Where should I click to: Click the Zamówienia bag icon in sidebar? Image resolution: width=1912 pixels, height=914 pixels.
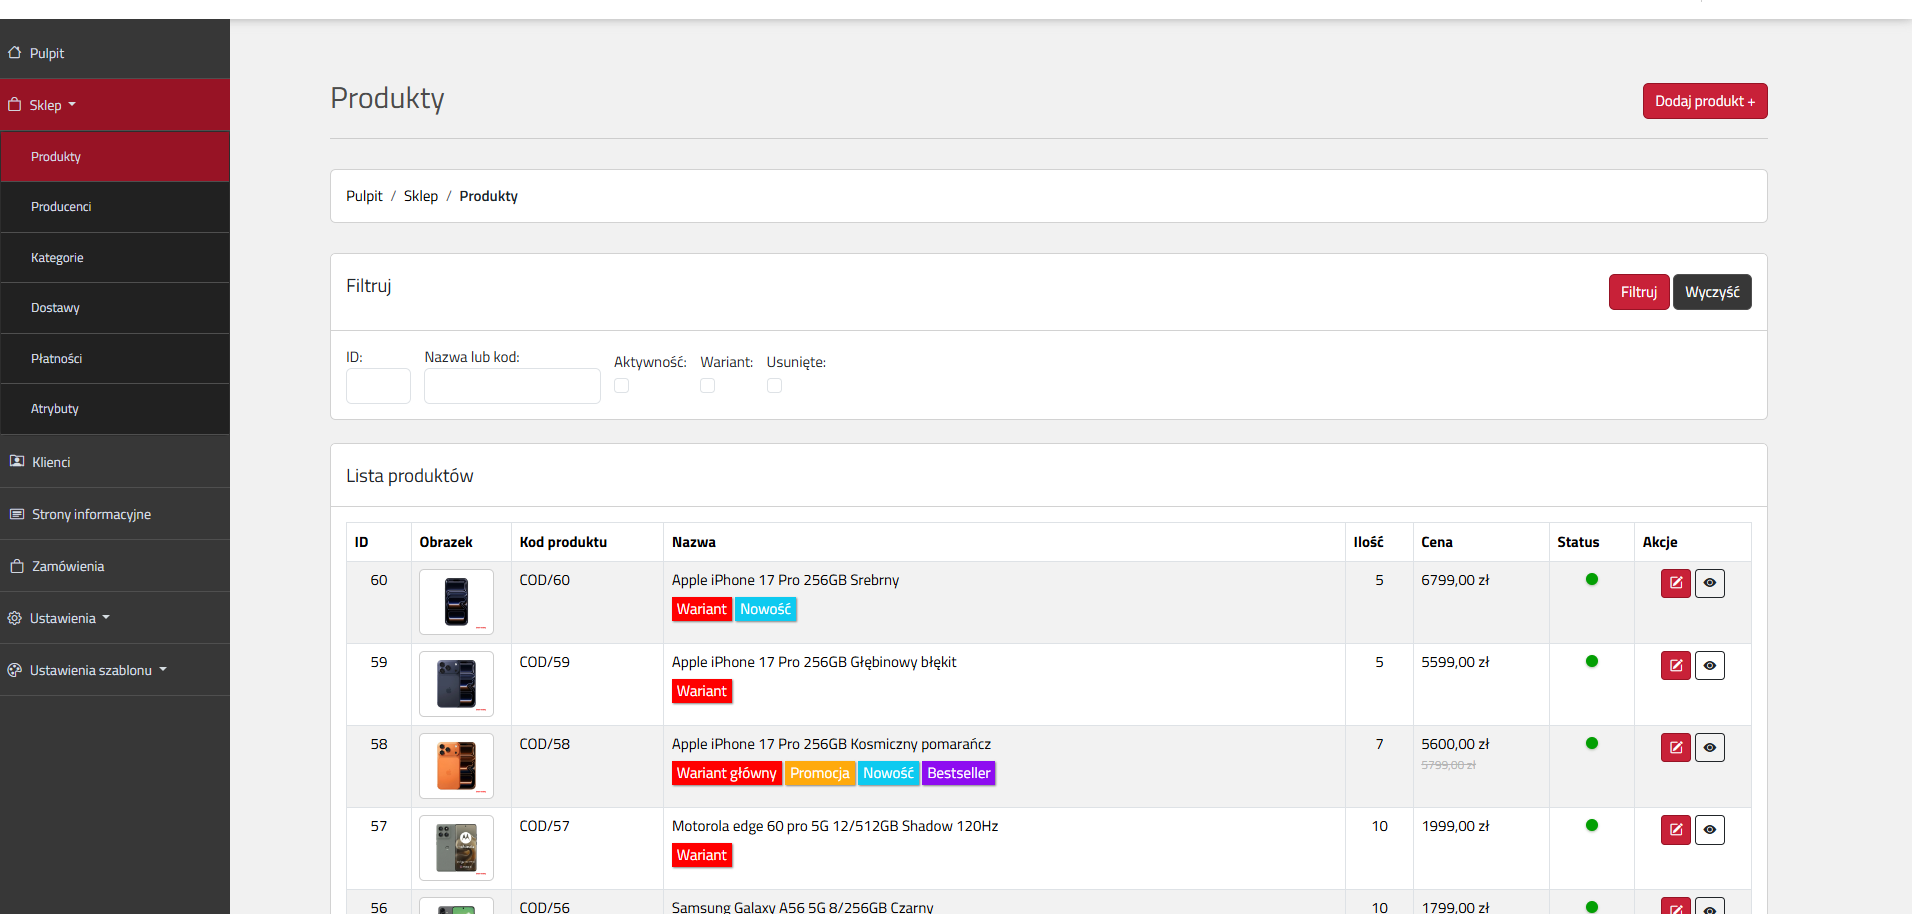(x=17, y=566)
